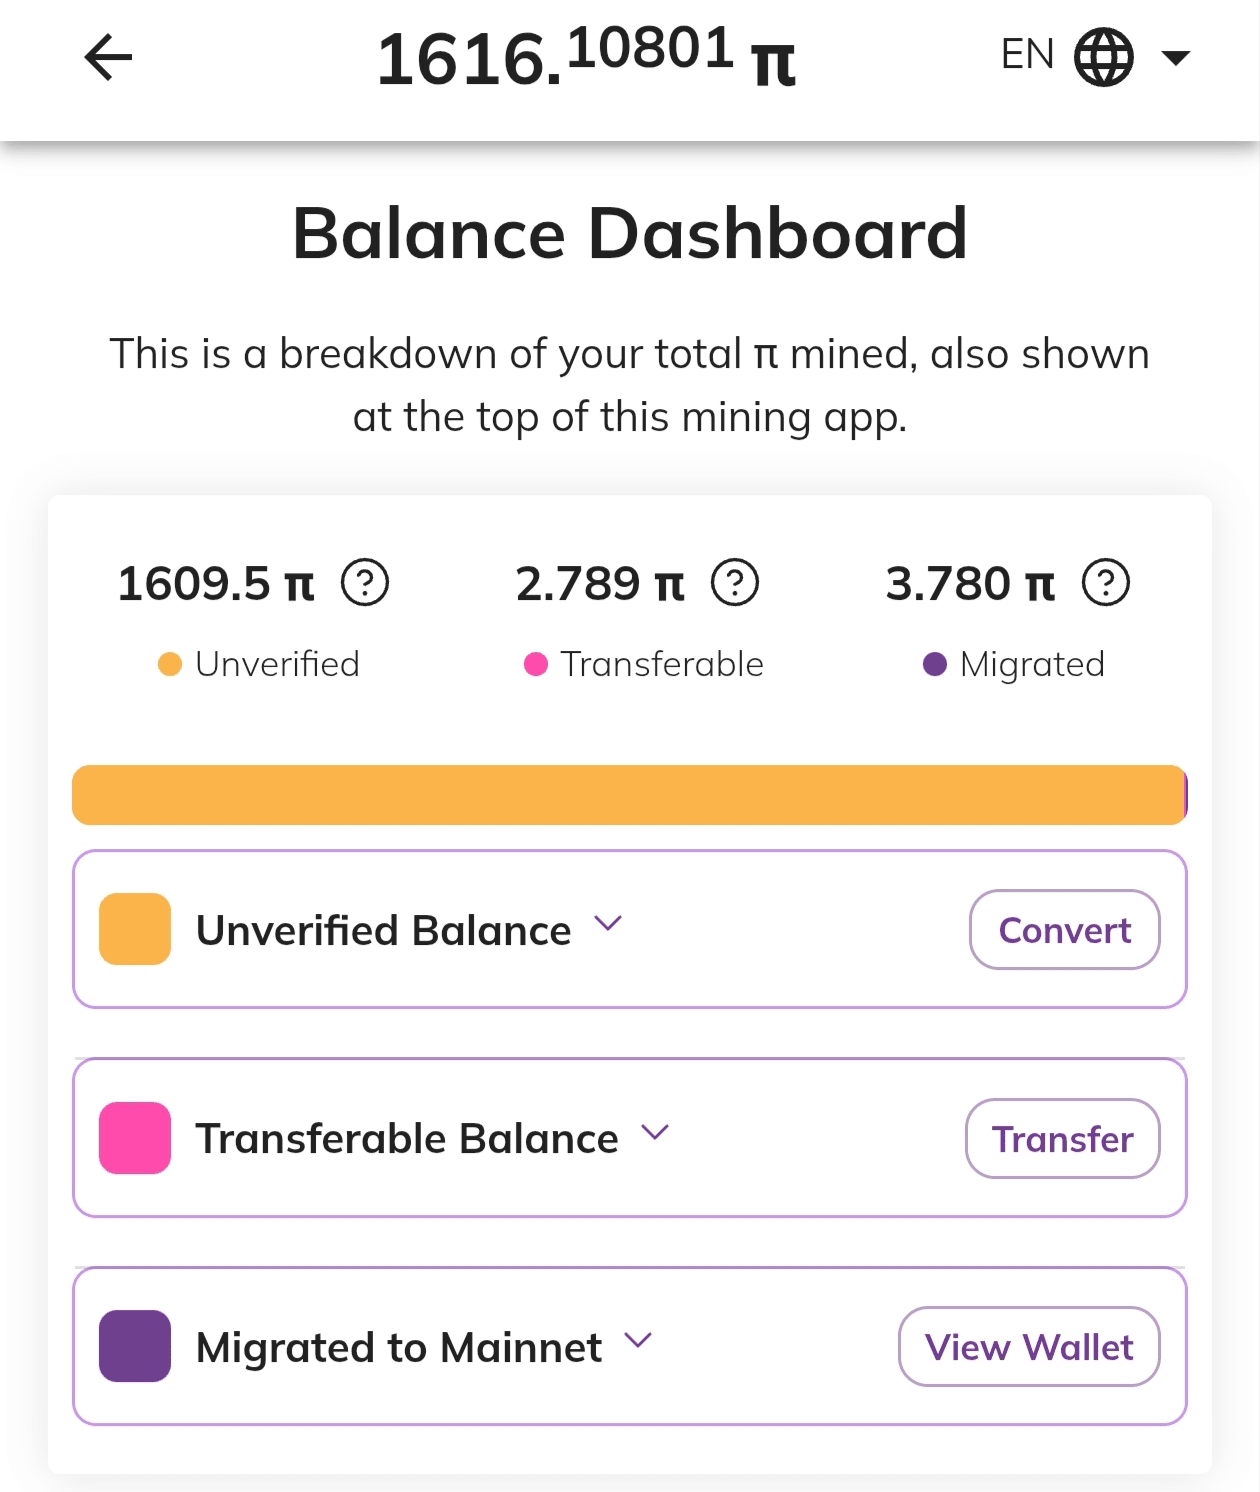
Task: Expand the Transferable Balance chevron
Action: click(655, 1132)
